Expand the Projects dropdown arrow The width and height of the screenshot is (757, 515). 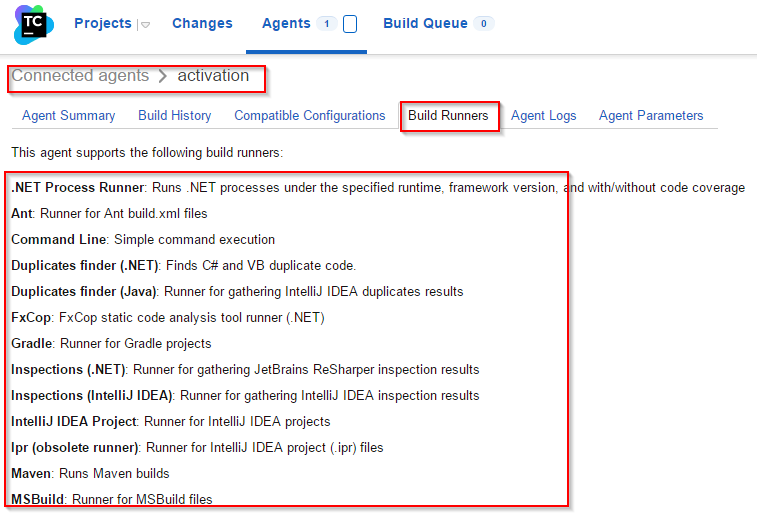pyautogui.click(x=145, y=25)
